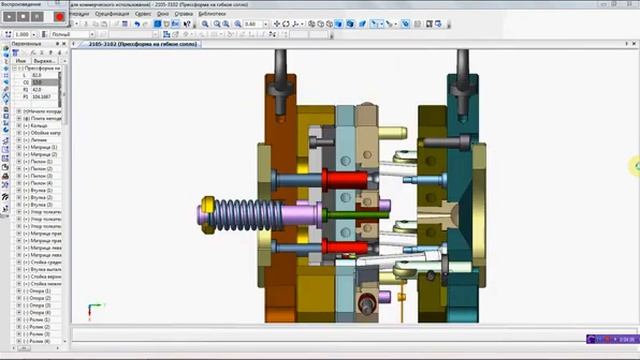Click the view orientation axes icon
Screen dimensions: 640x360
coord(295,24)
